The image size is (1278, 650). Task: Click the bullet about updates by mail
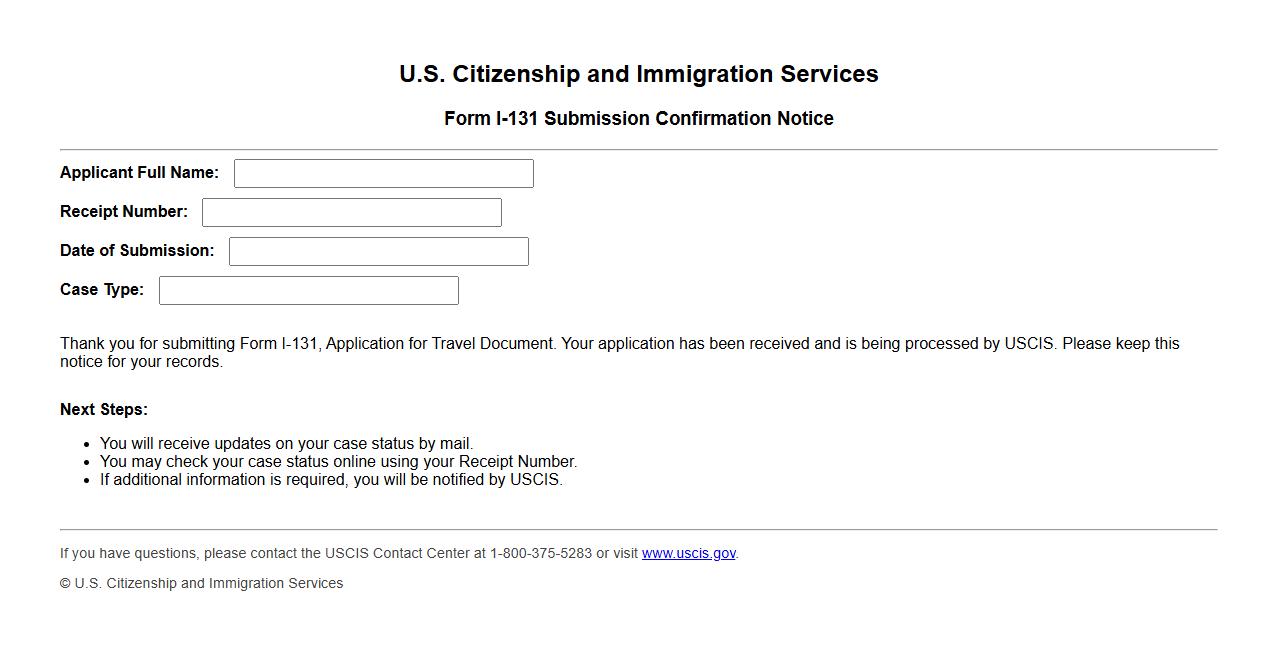[x=286, y=444]
